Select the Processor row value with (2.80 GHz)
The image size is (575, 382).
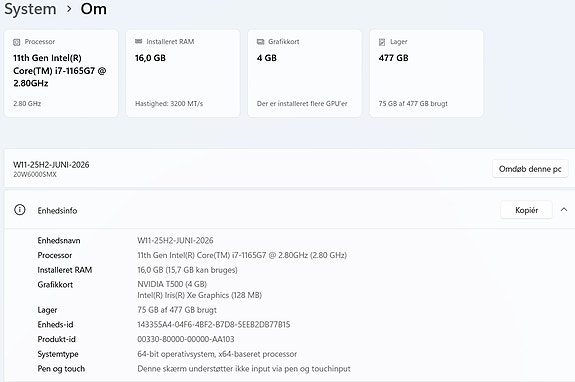pos(242,255)
